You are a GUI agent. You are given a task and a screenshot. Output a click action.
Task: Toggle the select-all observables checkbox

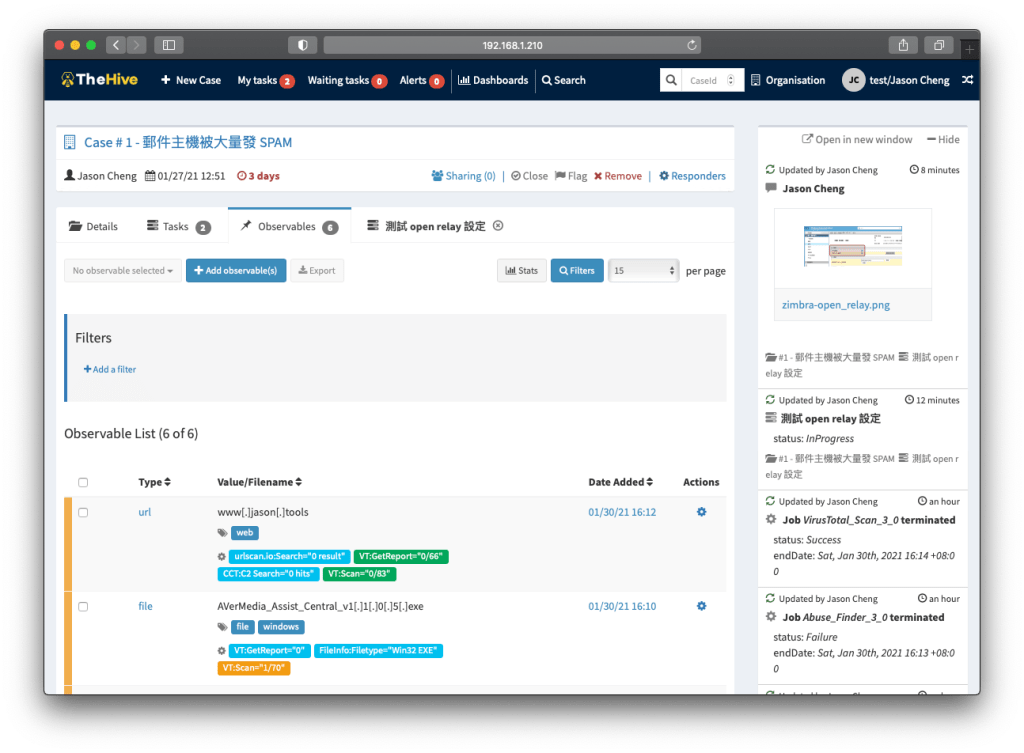click(x=83, y=482)
